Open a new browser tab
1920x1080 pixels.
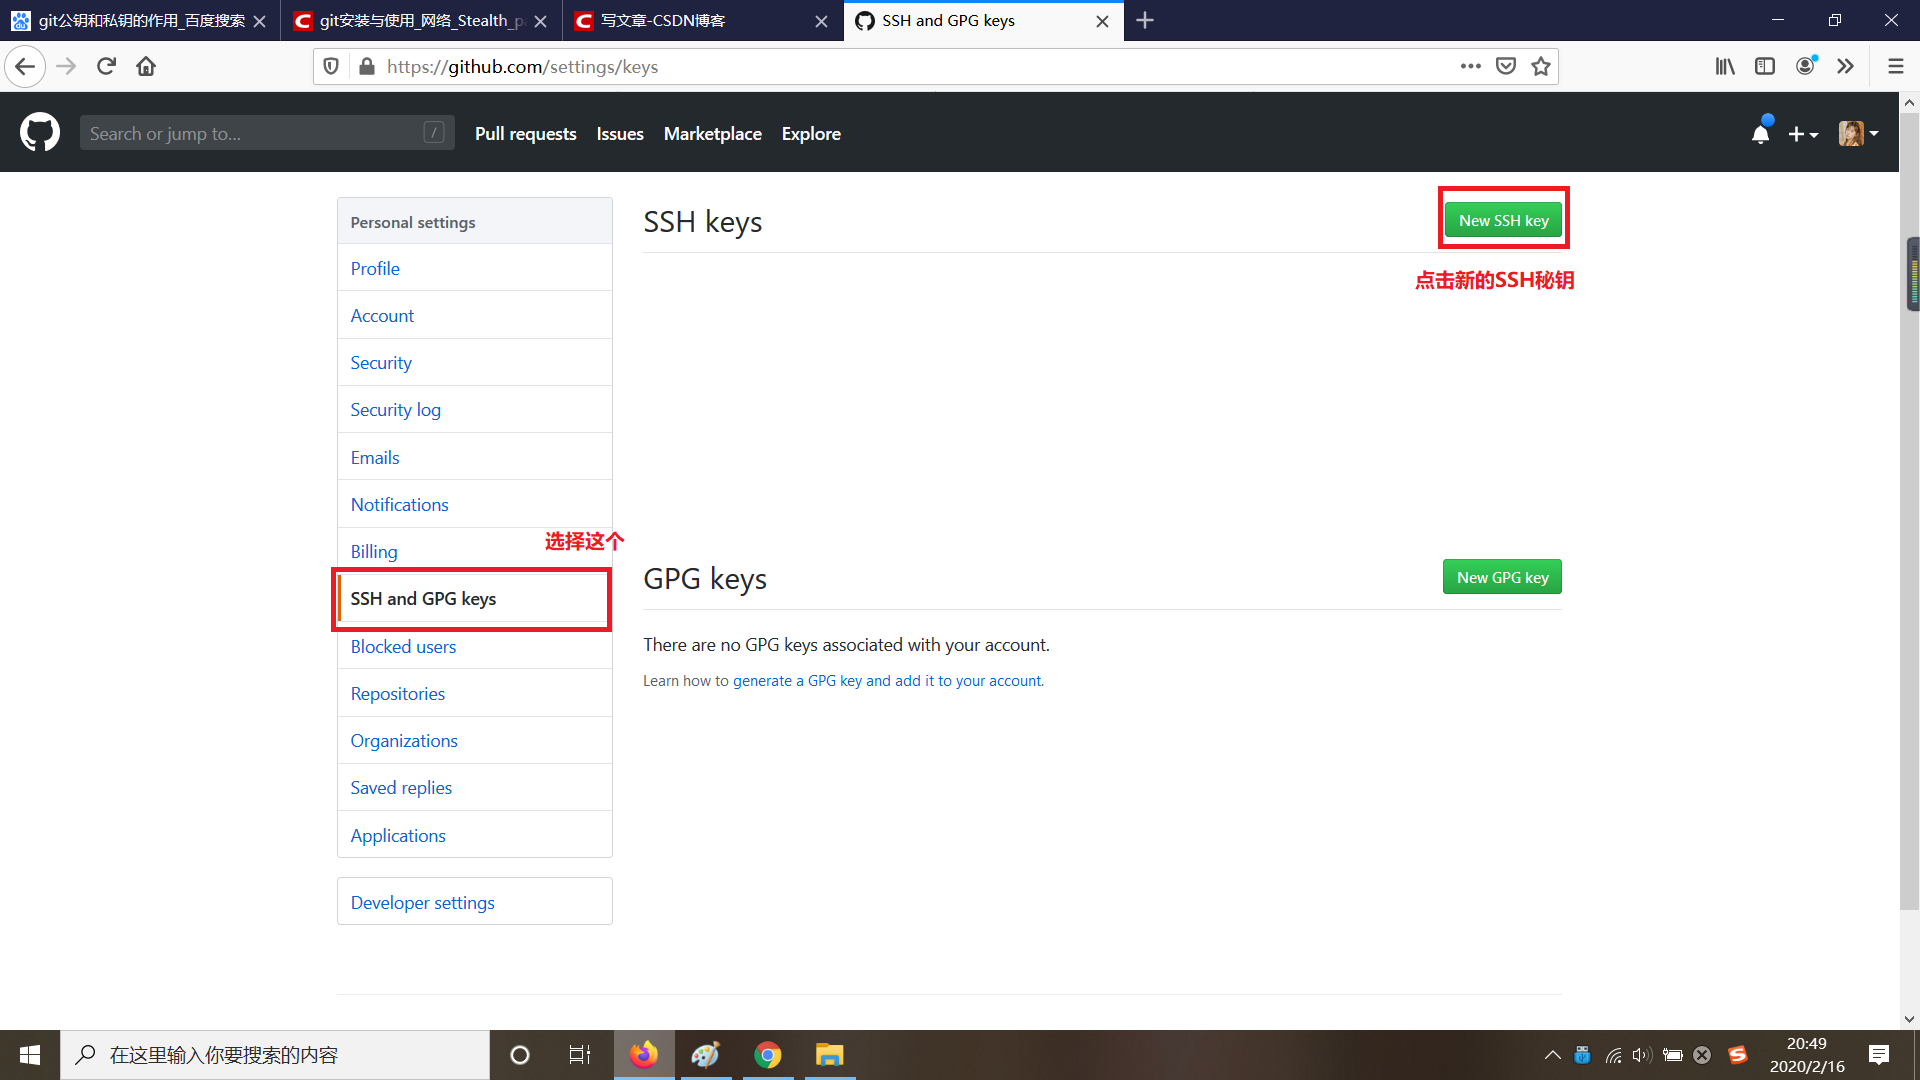pyautogui.click(x=1145, y=20)
